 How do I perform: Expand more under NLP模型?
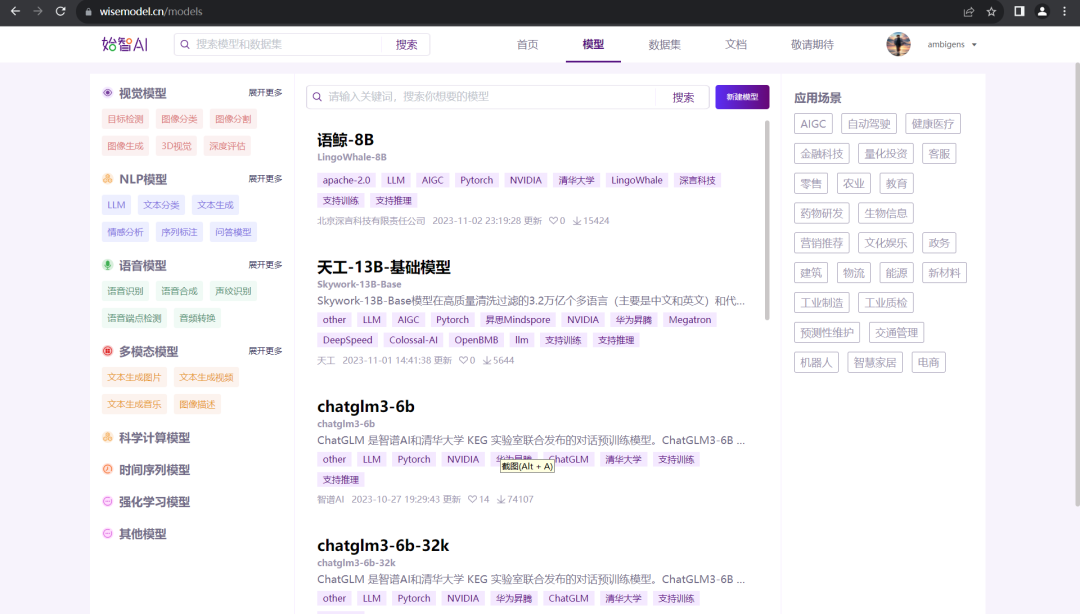pos(265,178)
